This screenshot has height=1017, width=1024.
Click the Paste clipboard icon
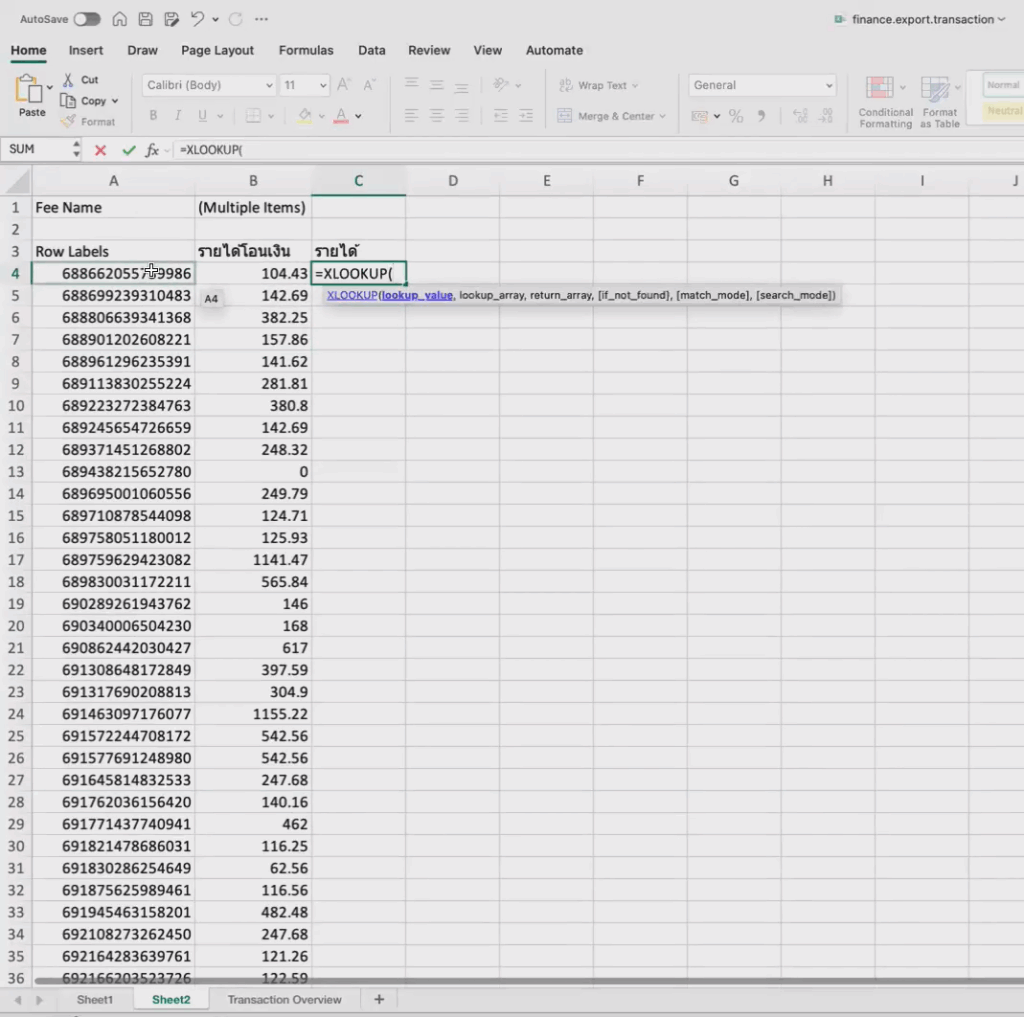(x=30, y=92)
